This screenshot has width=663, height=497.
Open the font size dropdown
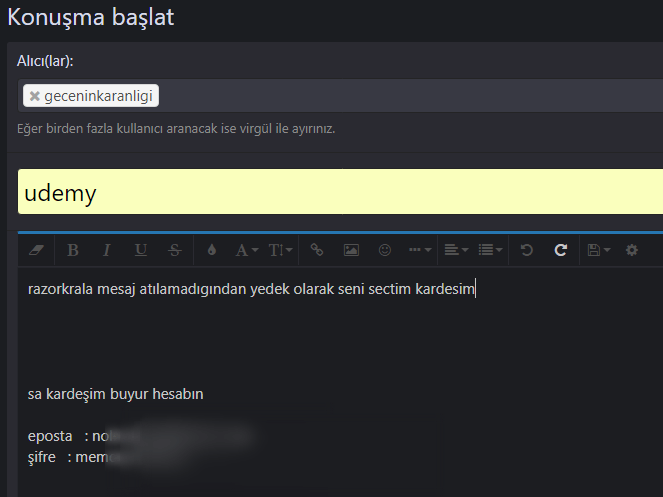tap(280, 250)
